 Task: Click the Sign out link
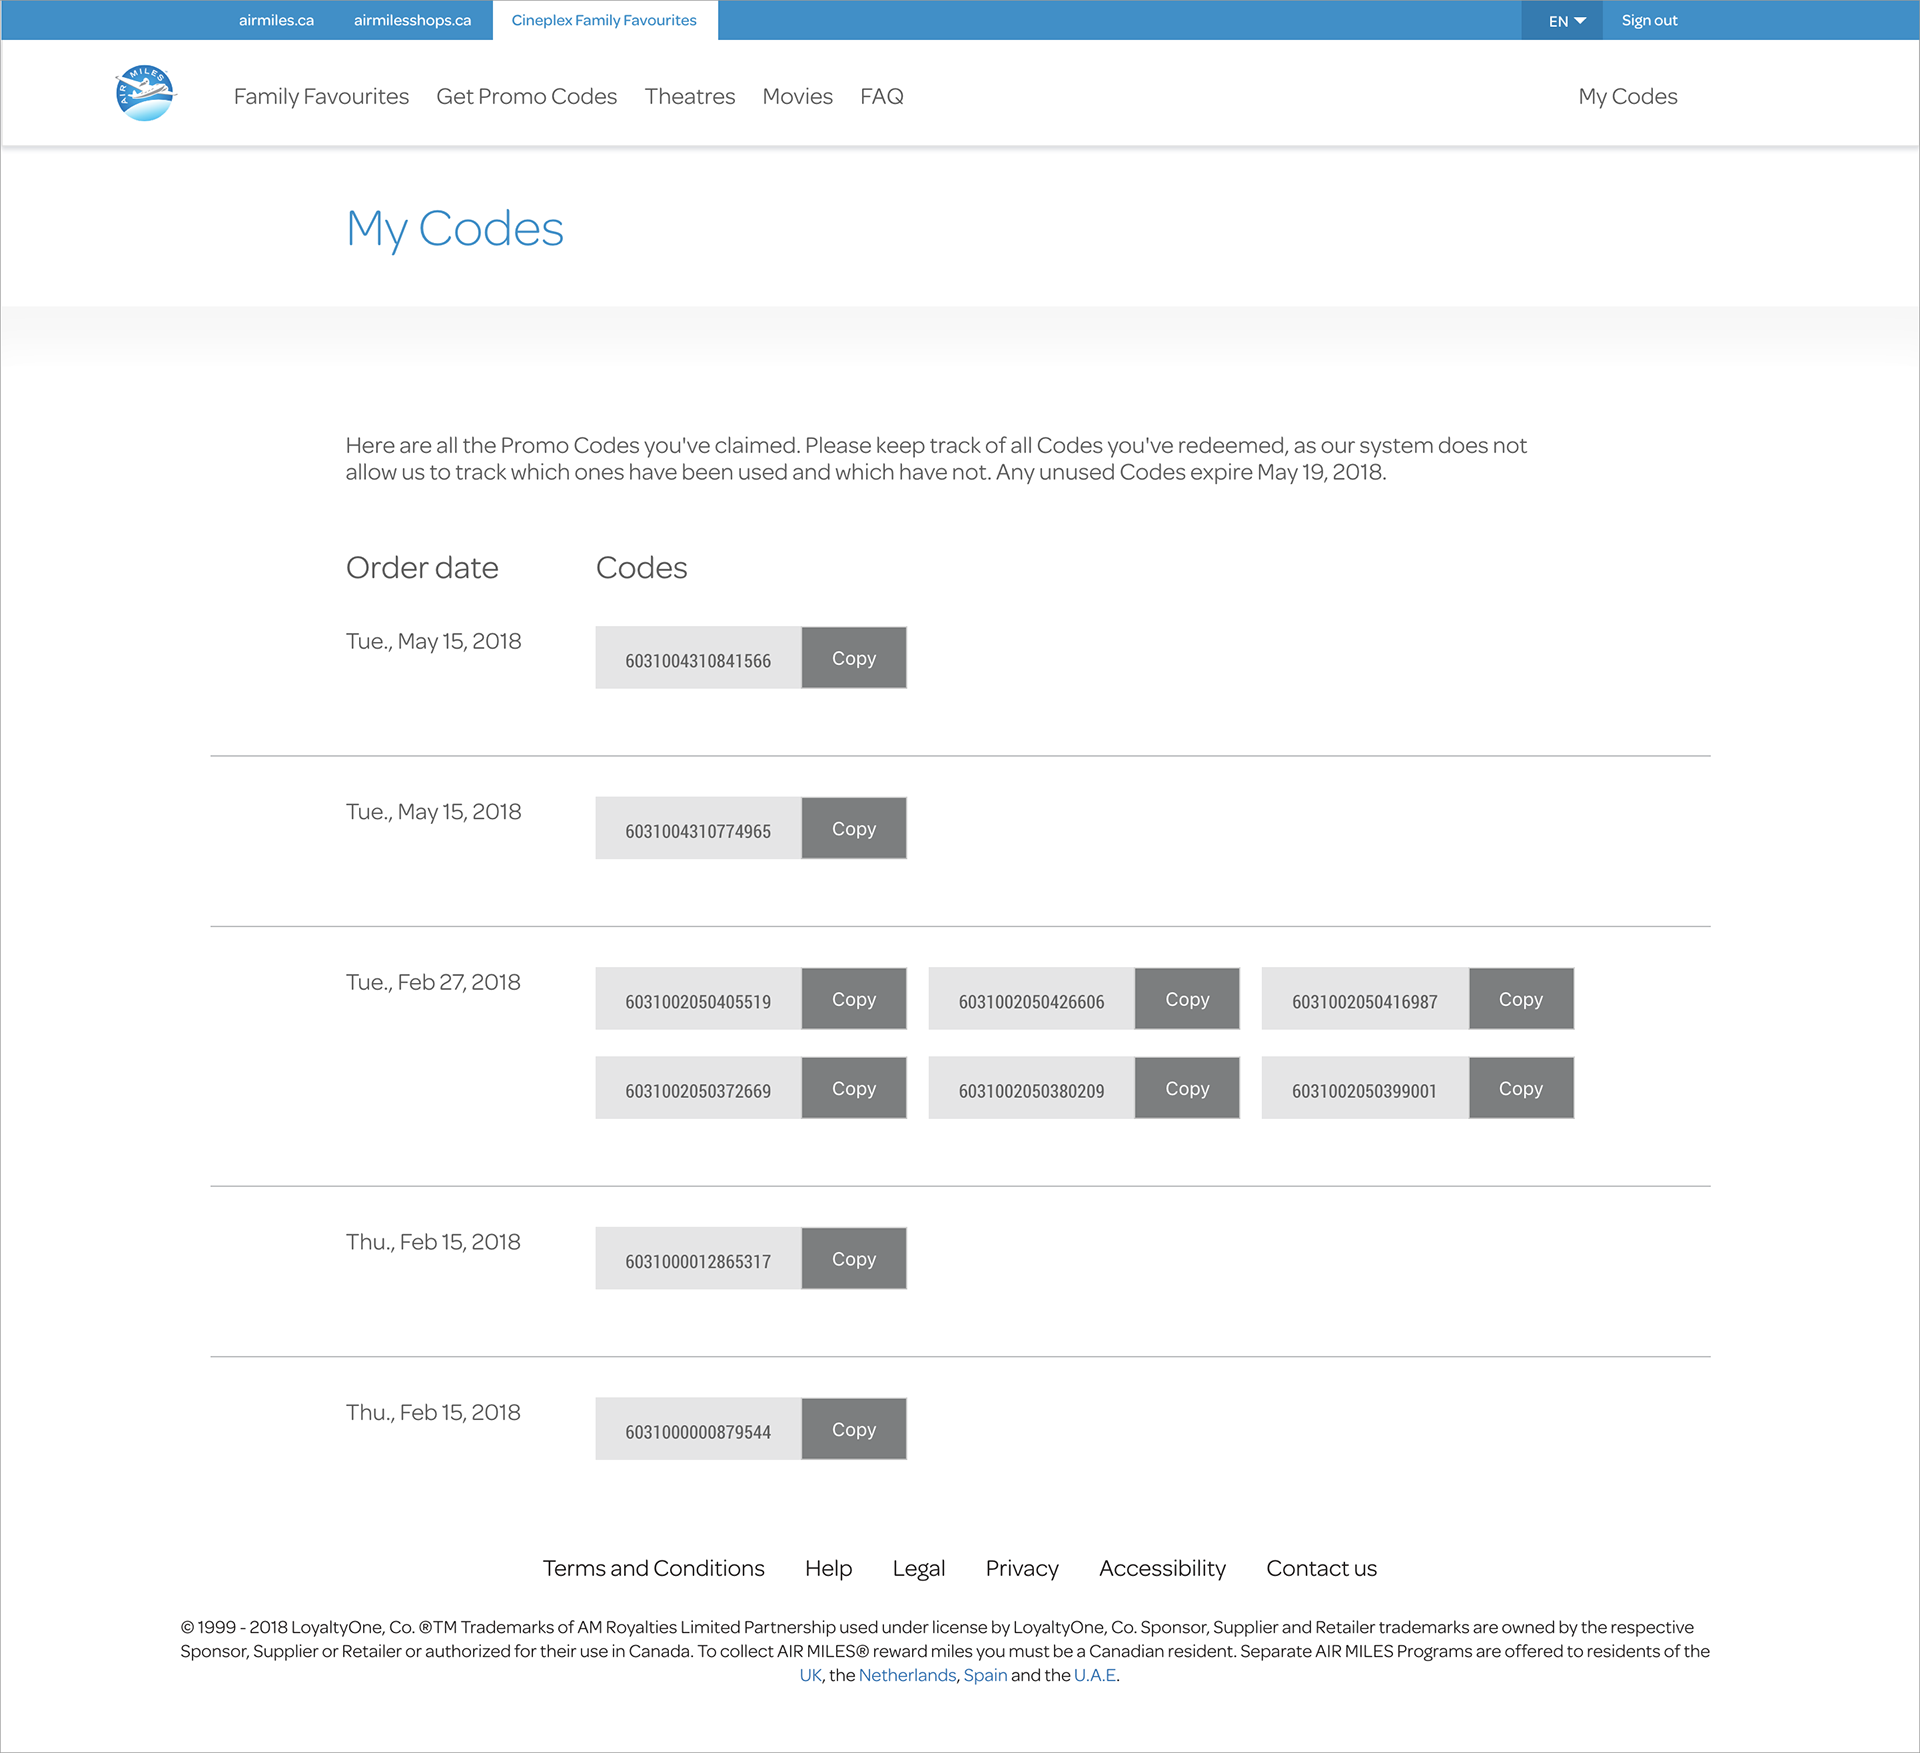1649,20
